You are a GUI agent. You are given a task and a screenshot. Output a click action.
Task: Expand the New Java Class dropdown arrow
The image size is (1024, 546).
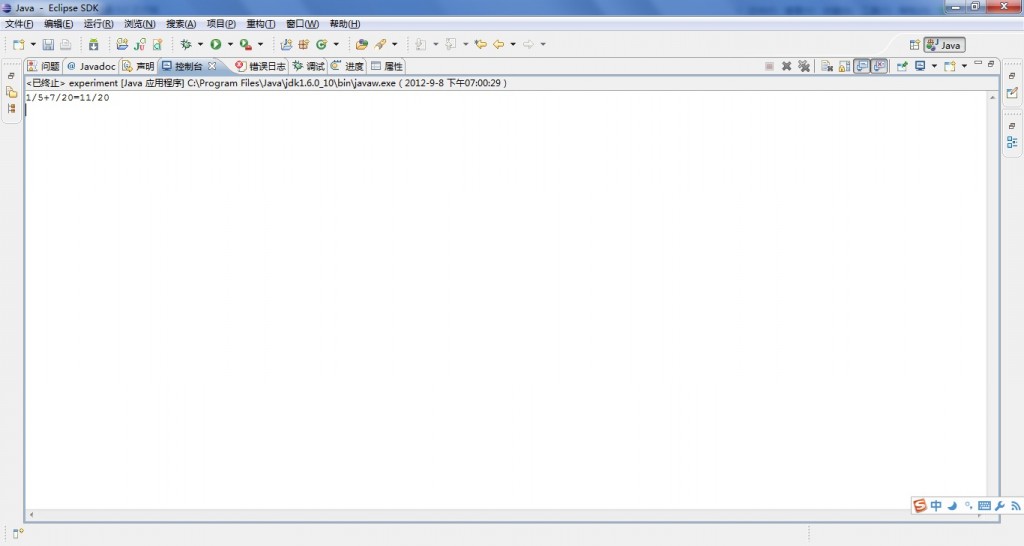(x=336, y=44)
